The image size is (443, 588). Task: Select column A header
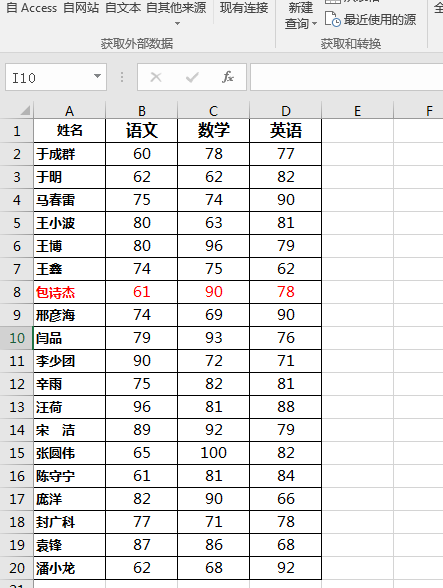pos(69,111)
